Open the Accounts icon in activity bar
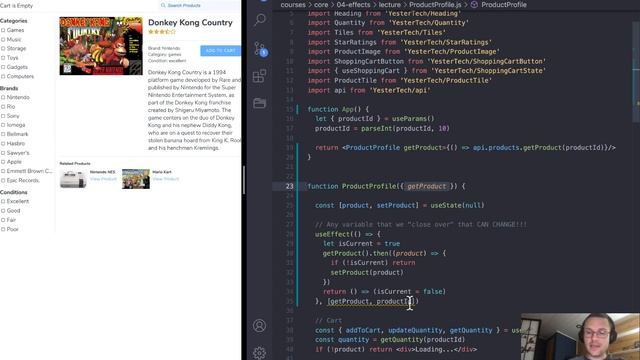640x360 pixels. coord(259,325)
